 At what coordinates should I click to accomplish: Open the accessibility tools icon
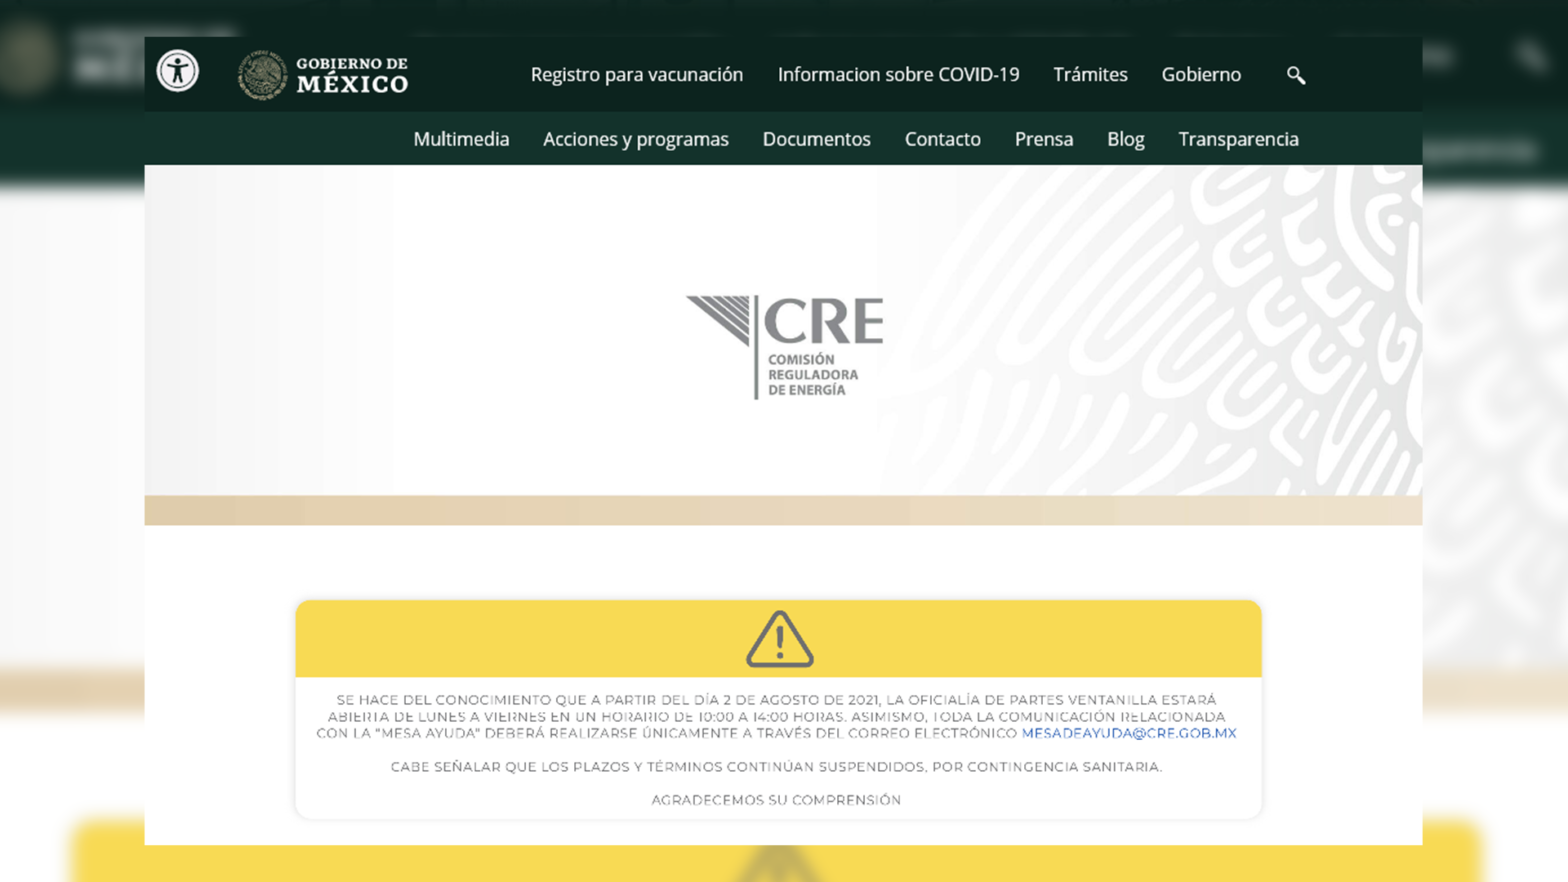178,71
